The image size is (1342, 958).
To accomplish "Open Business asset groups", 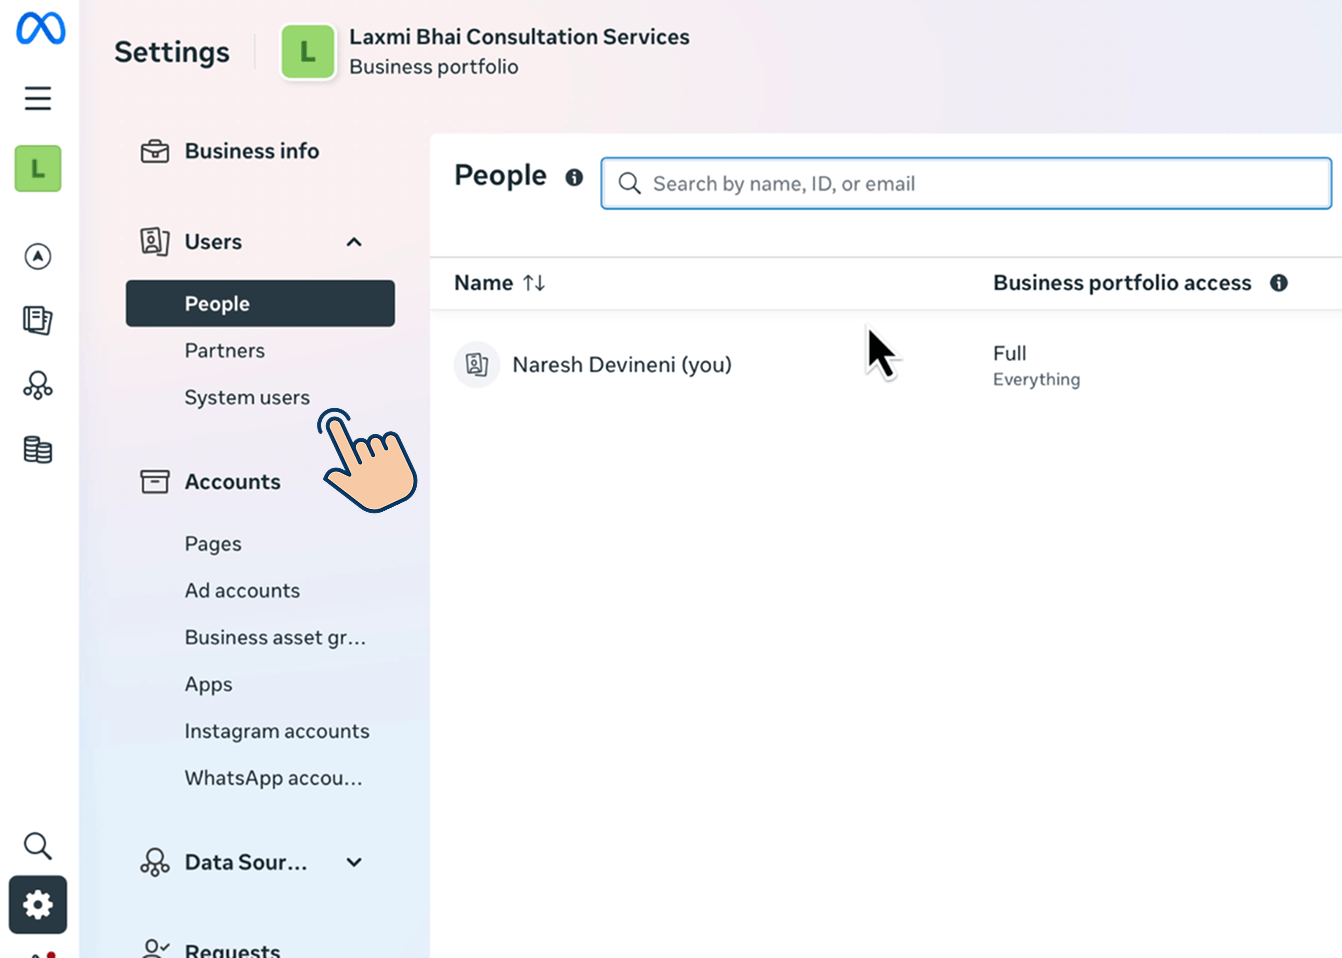I will pos(275,637).
